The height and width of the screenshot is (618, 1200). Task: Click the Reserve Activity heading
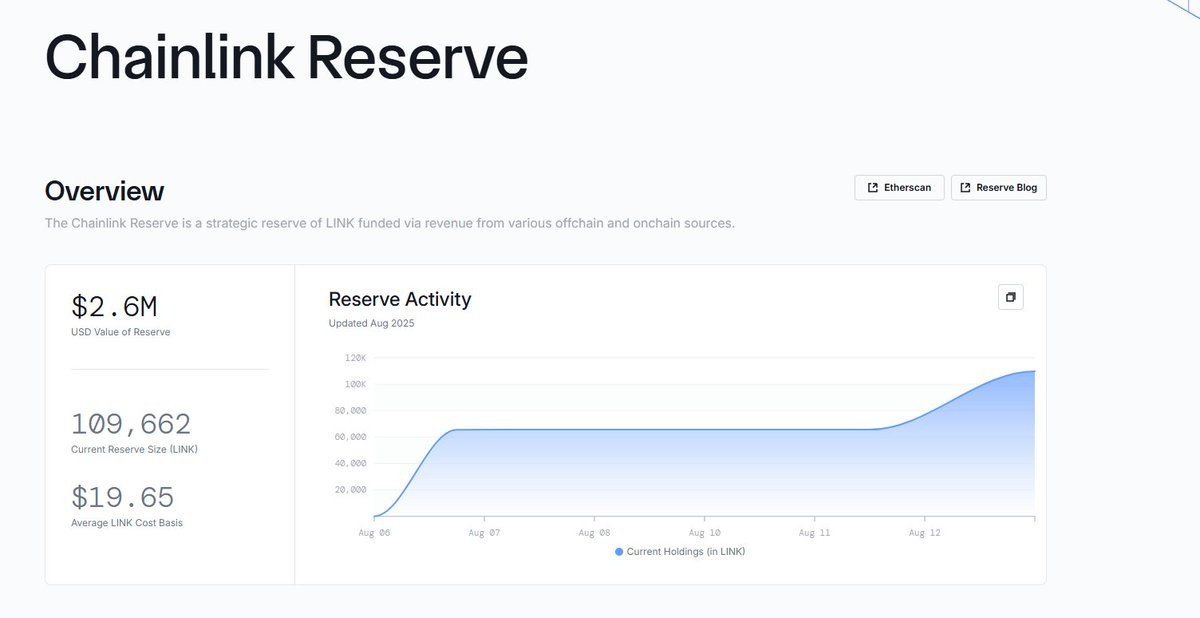[400, 299]
